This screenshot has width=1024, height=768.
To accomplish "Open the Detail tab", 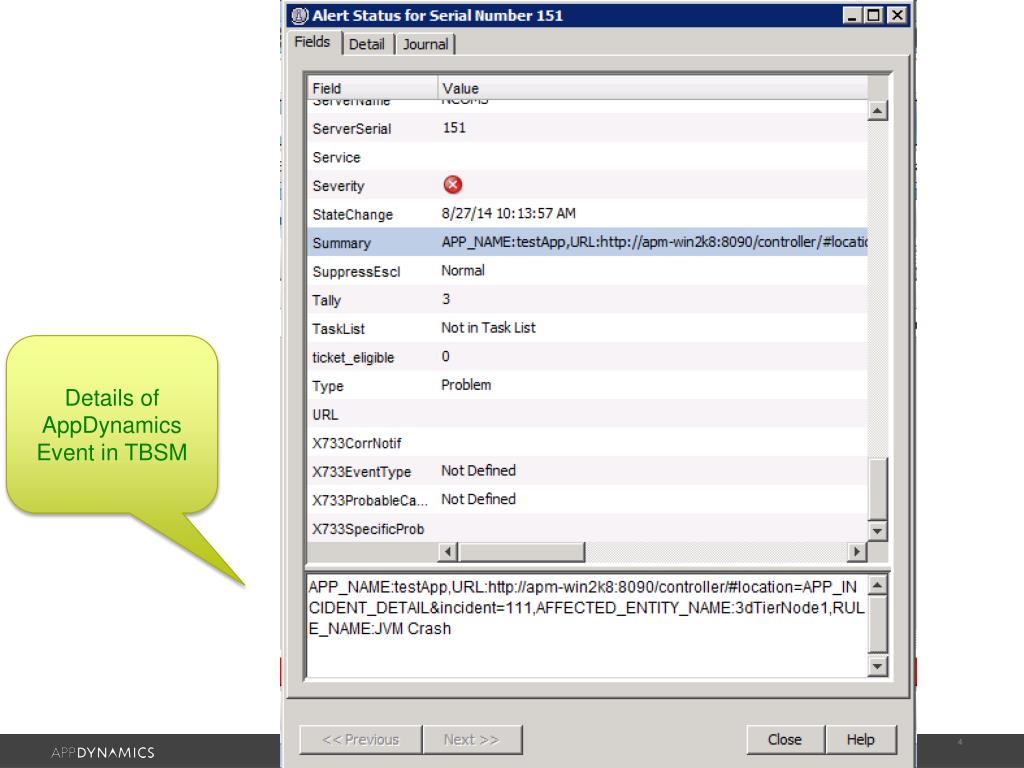I will (366, 44).
